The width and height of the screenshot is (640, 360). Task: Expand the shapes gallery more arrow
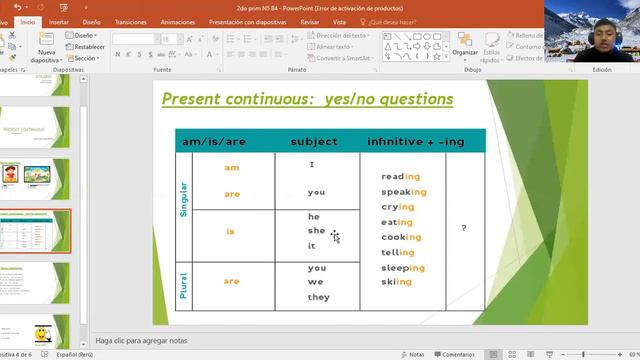point(446,57)
